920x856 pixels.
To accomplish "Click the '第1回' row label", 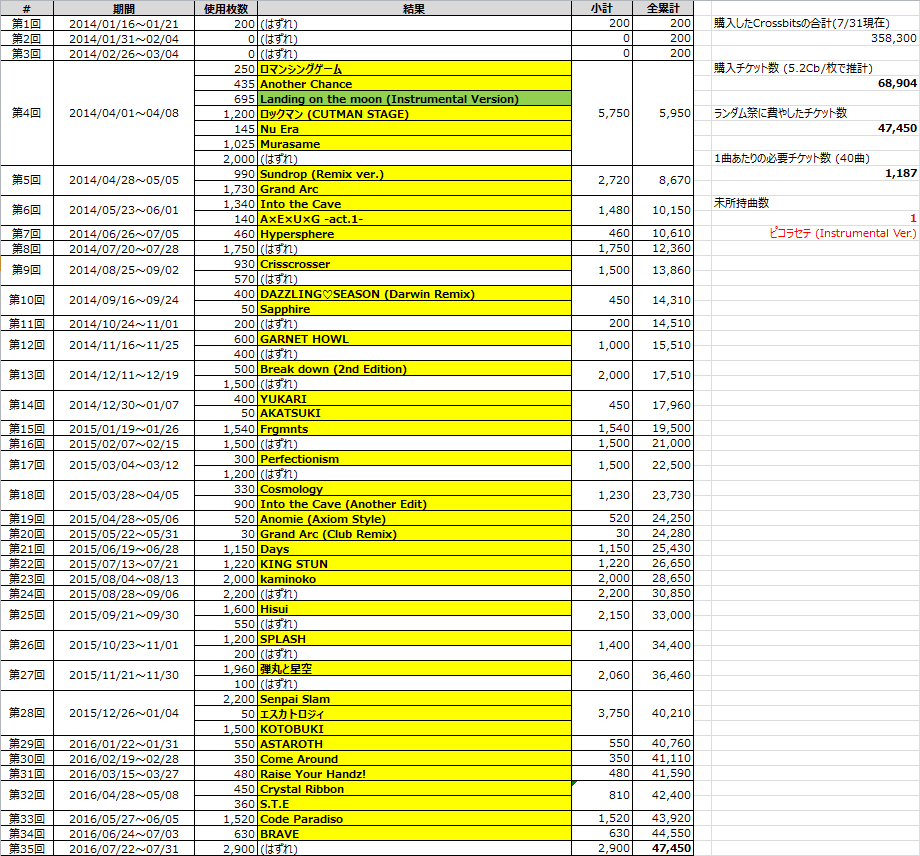I will click(27, 23).
